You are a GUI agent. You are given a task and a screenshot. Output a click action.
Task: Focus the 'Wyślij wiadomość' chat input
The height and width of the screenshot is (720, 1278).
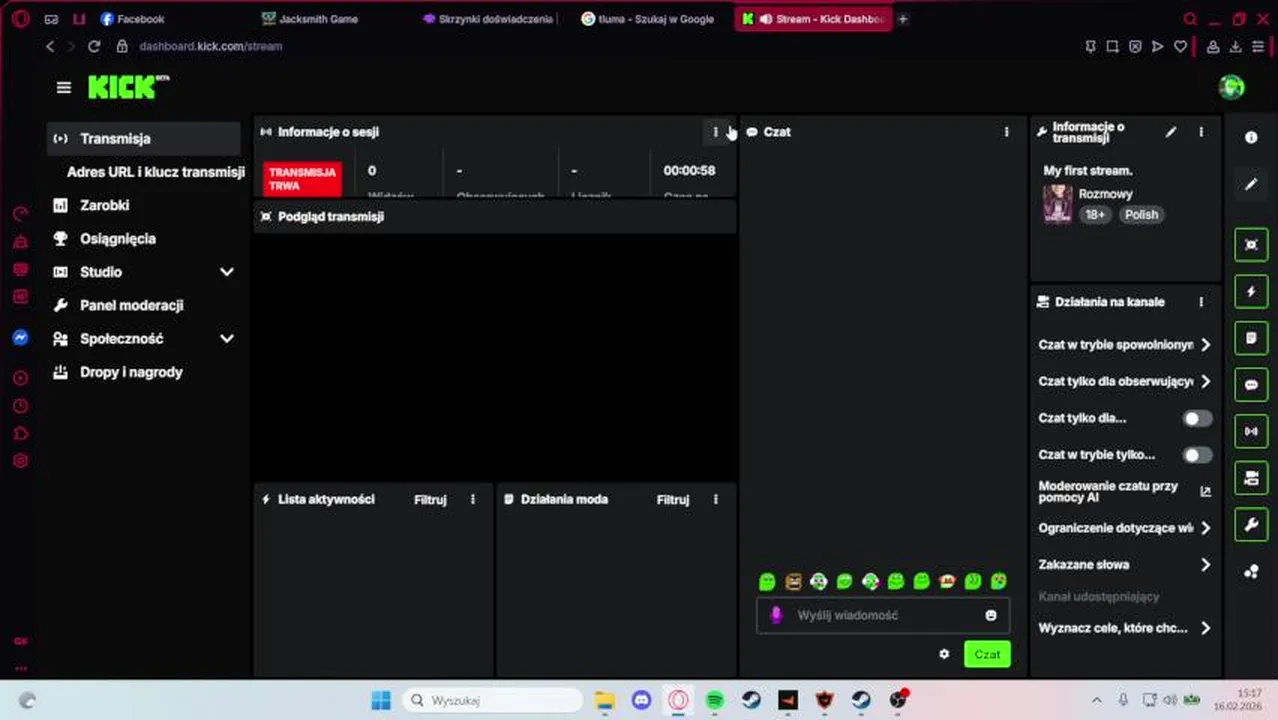(x=883, y=615)
